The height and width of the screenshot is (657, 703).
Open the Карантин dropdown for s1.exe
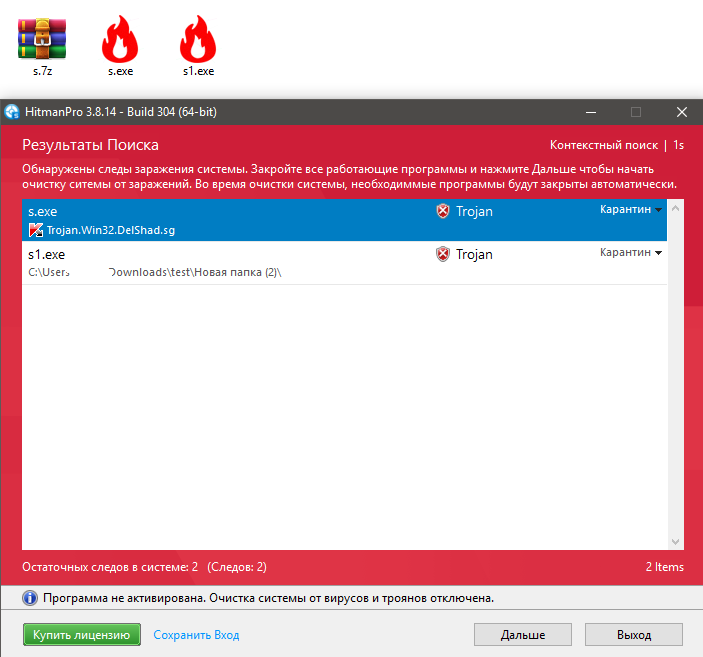631,252
